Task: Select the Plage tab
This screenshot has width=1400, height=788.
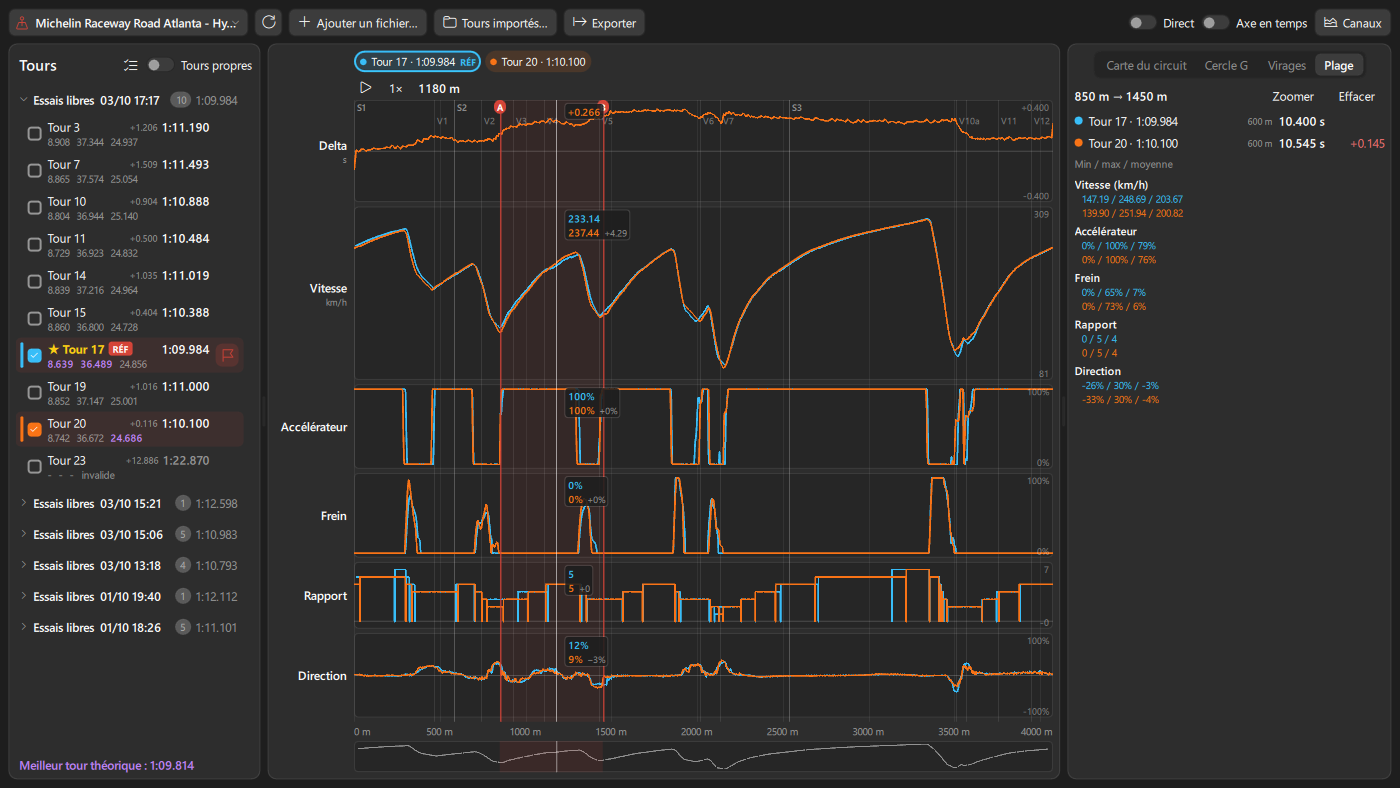Action: pyautogui.click(x=1338, y=65)
